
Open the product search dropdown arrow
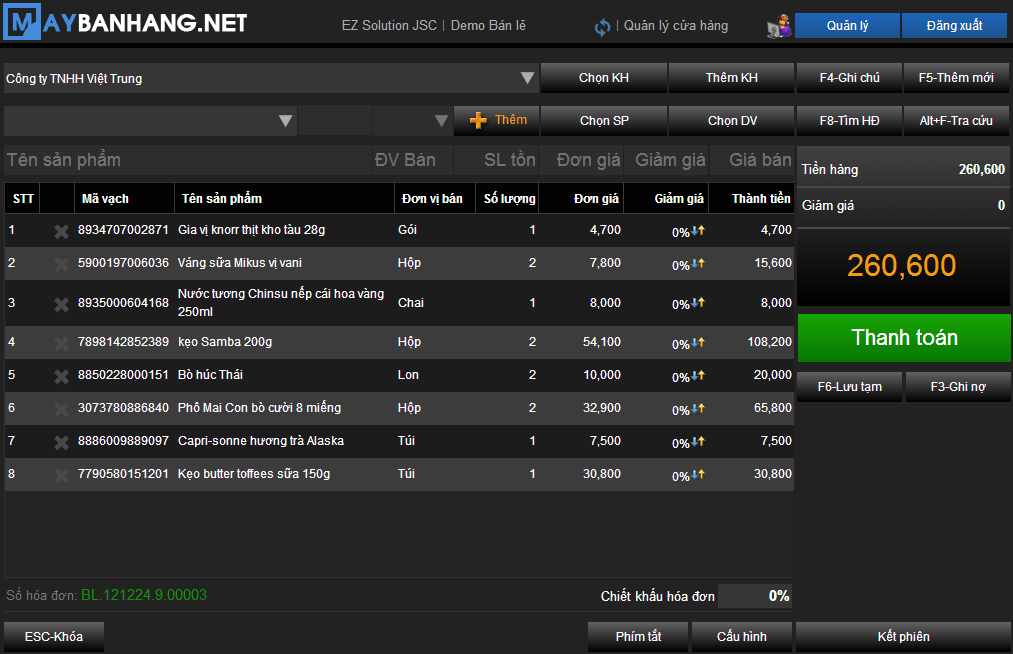(x=286, y=121)
